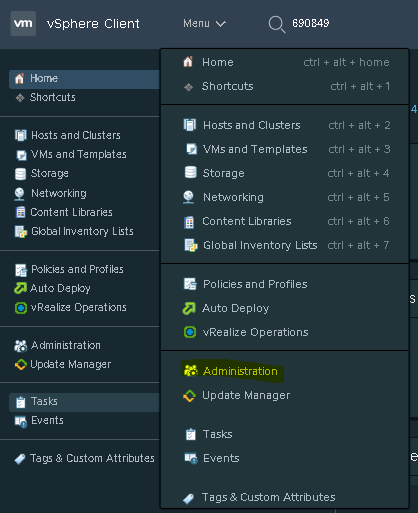Click Hosts and Clusters icon in menu
Viewport: 418px width, 513px height.
(190, 125)
